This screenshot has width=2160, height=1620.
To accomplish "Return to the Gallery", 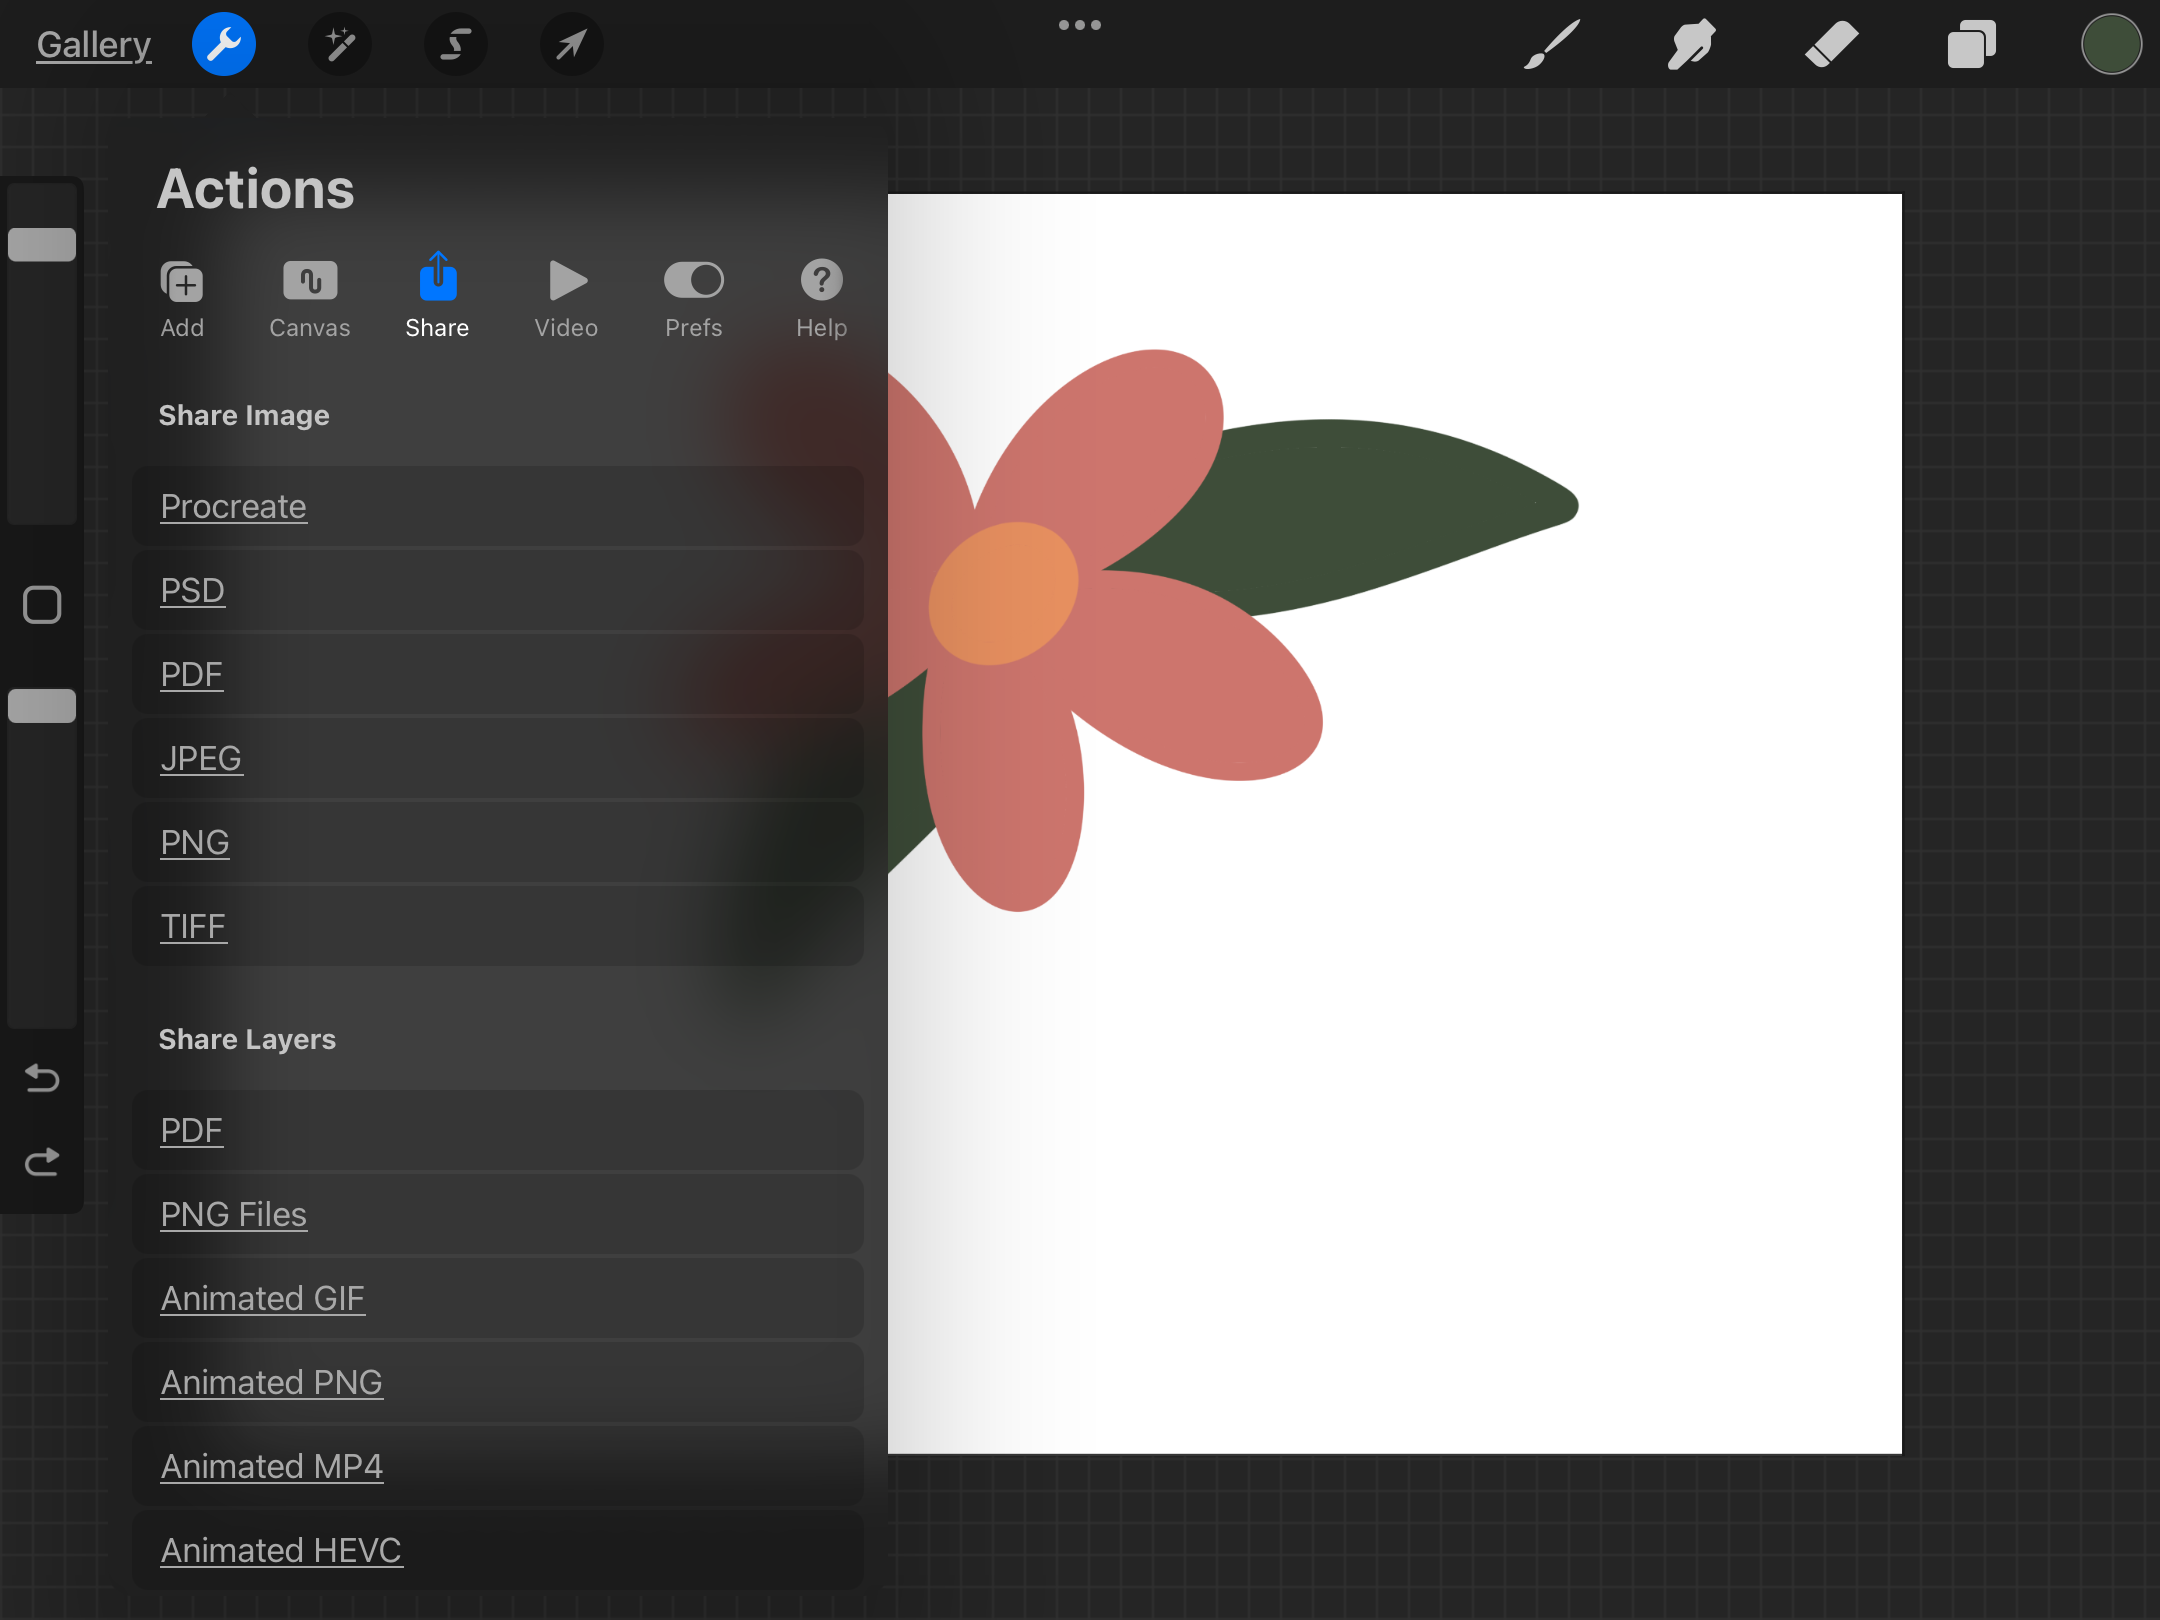I will [x=93, y=43].
